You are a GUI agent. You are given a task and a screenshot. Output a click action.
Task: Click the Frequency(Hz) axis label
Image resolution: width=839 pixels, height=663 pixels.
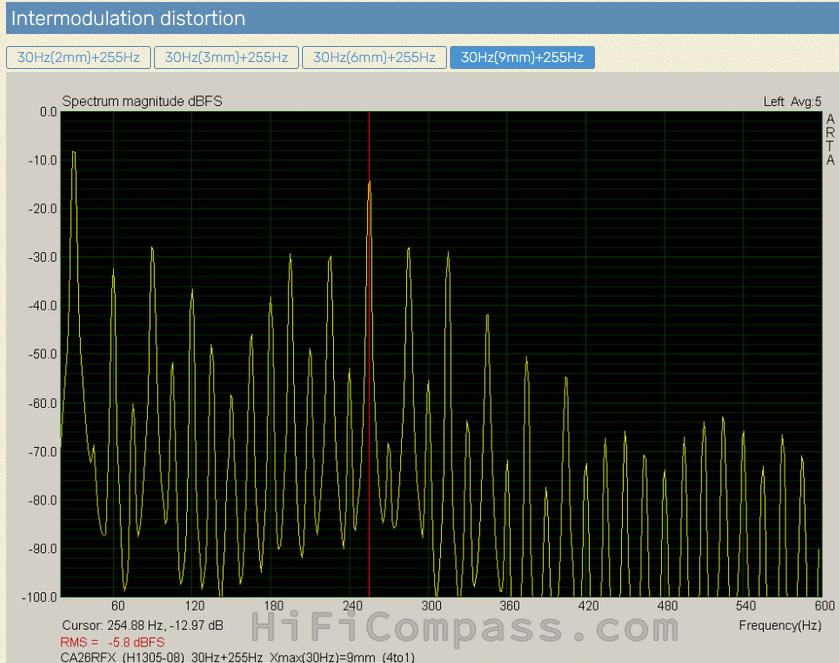tap(780, 625)
